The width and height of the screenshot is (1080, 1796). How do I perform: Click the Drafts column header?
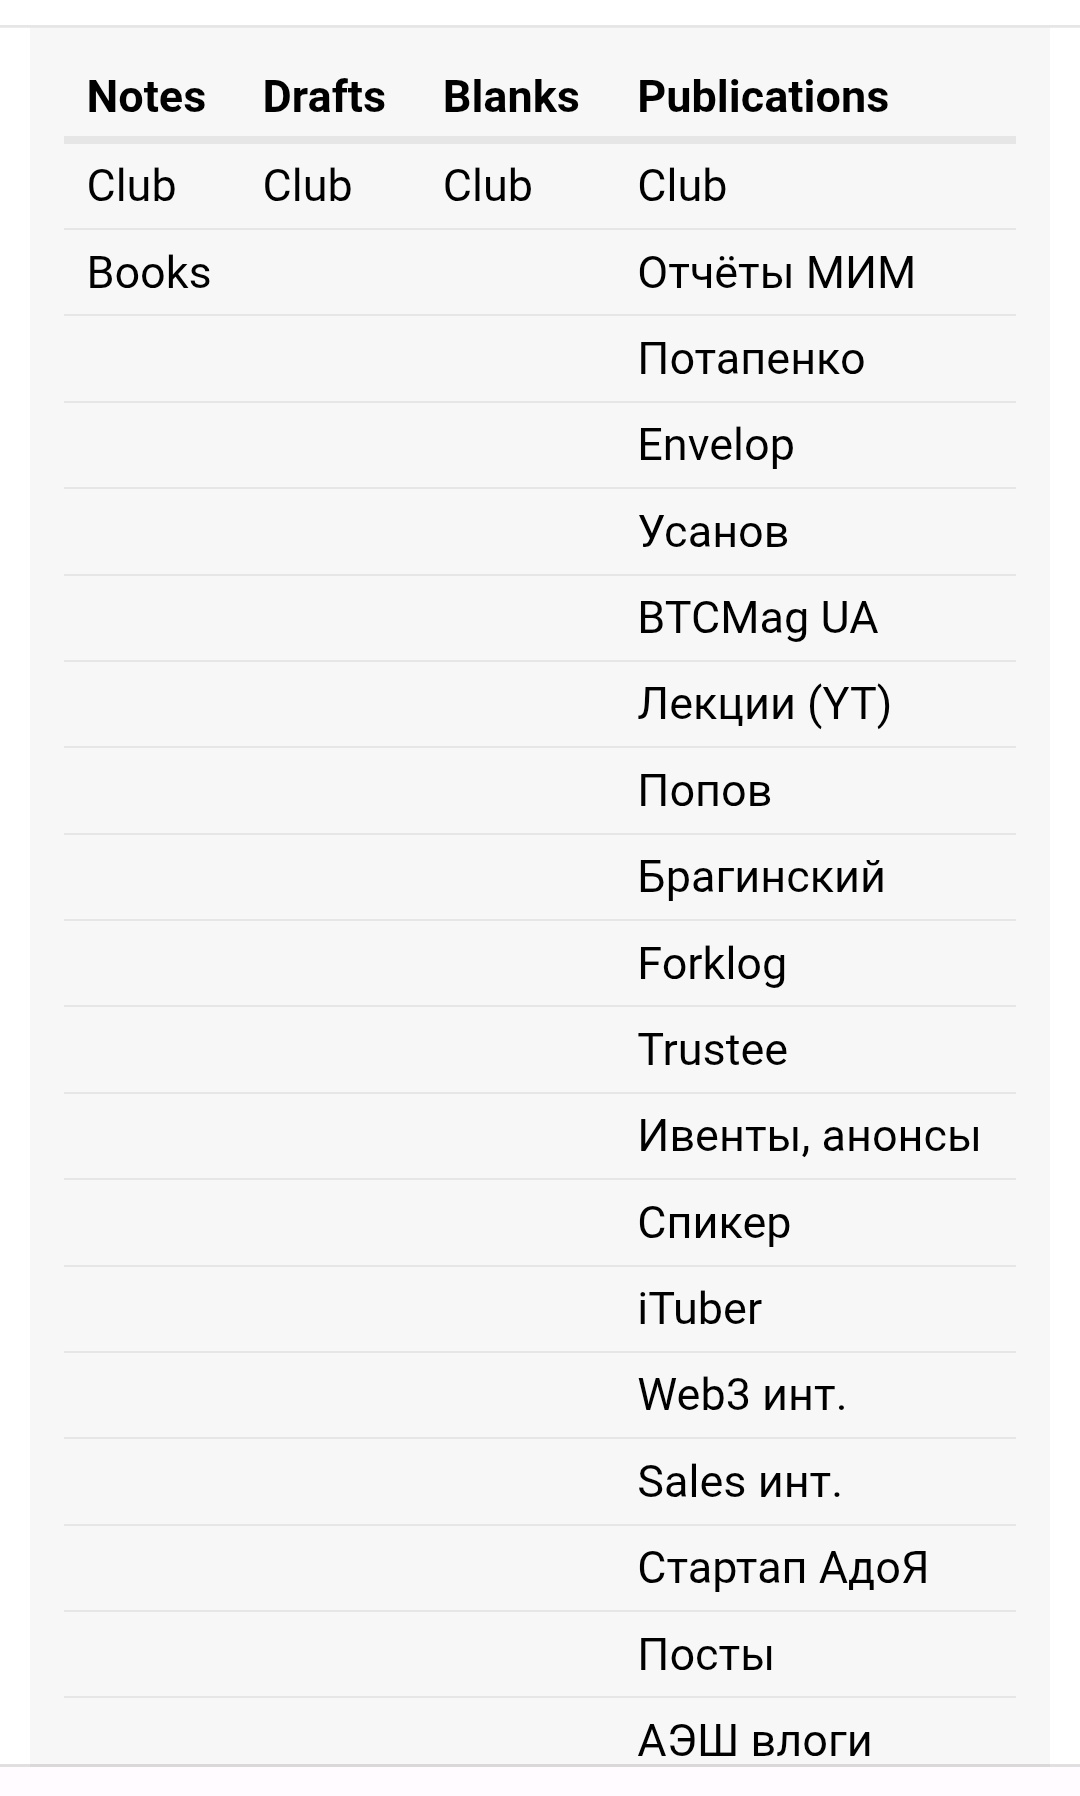pyautogui.click(x=324, y=97)
